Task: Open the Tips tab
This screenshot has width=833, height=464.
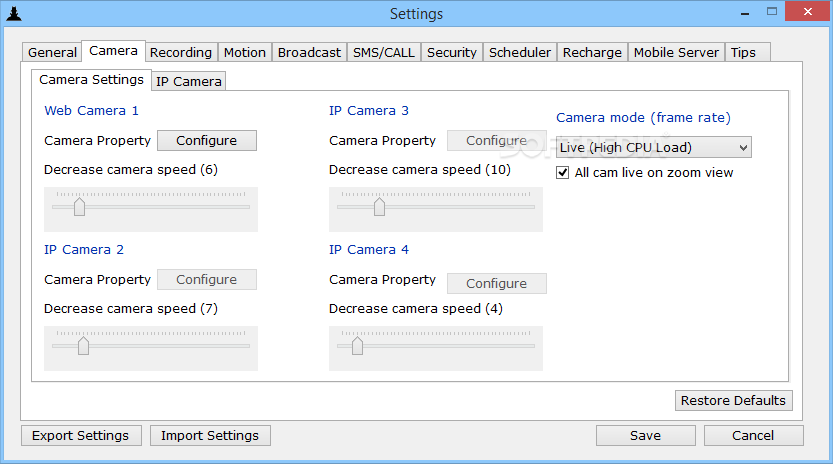Action: point(743,53)
